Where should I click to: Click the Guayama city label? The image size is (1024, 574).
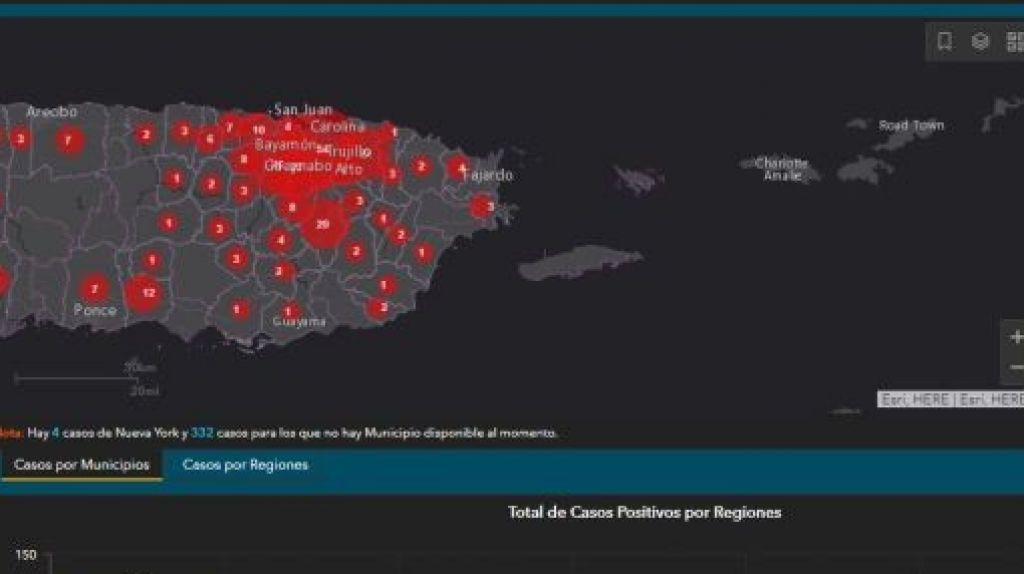tap(299, 321)
